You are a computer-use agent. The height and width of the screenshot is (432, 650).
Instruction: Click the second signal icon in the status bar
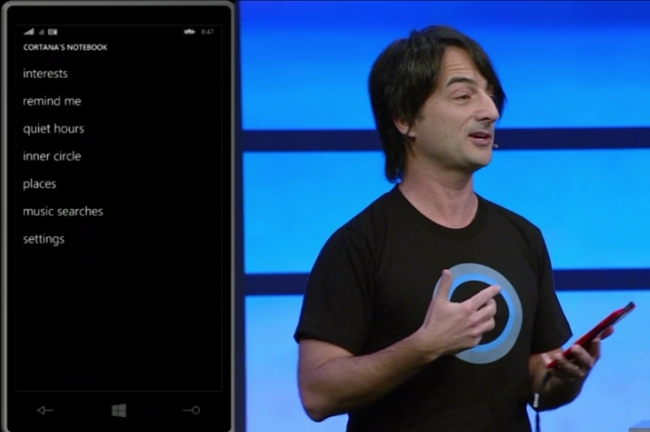click(x=42, y=32)
